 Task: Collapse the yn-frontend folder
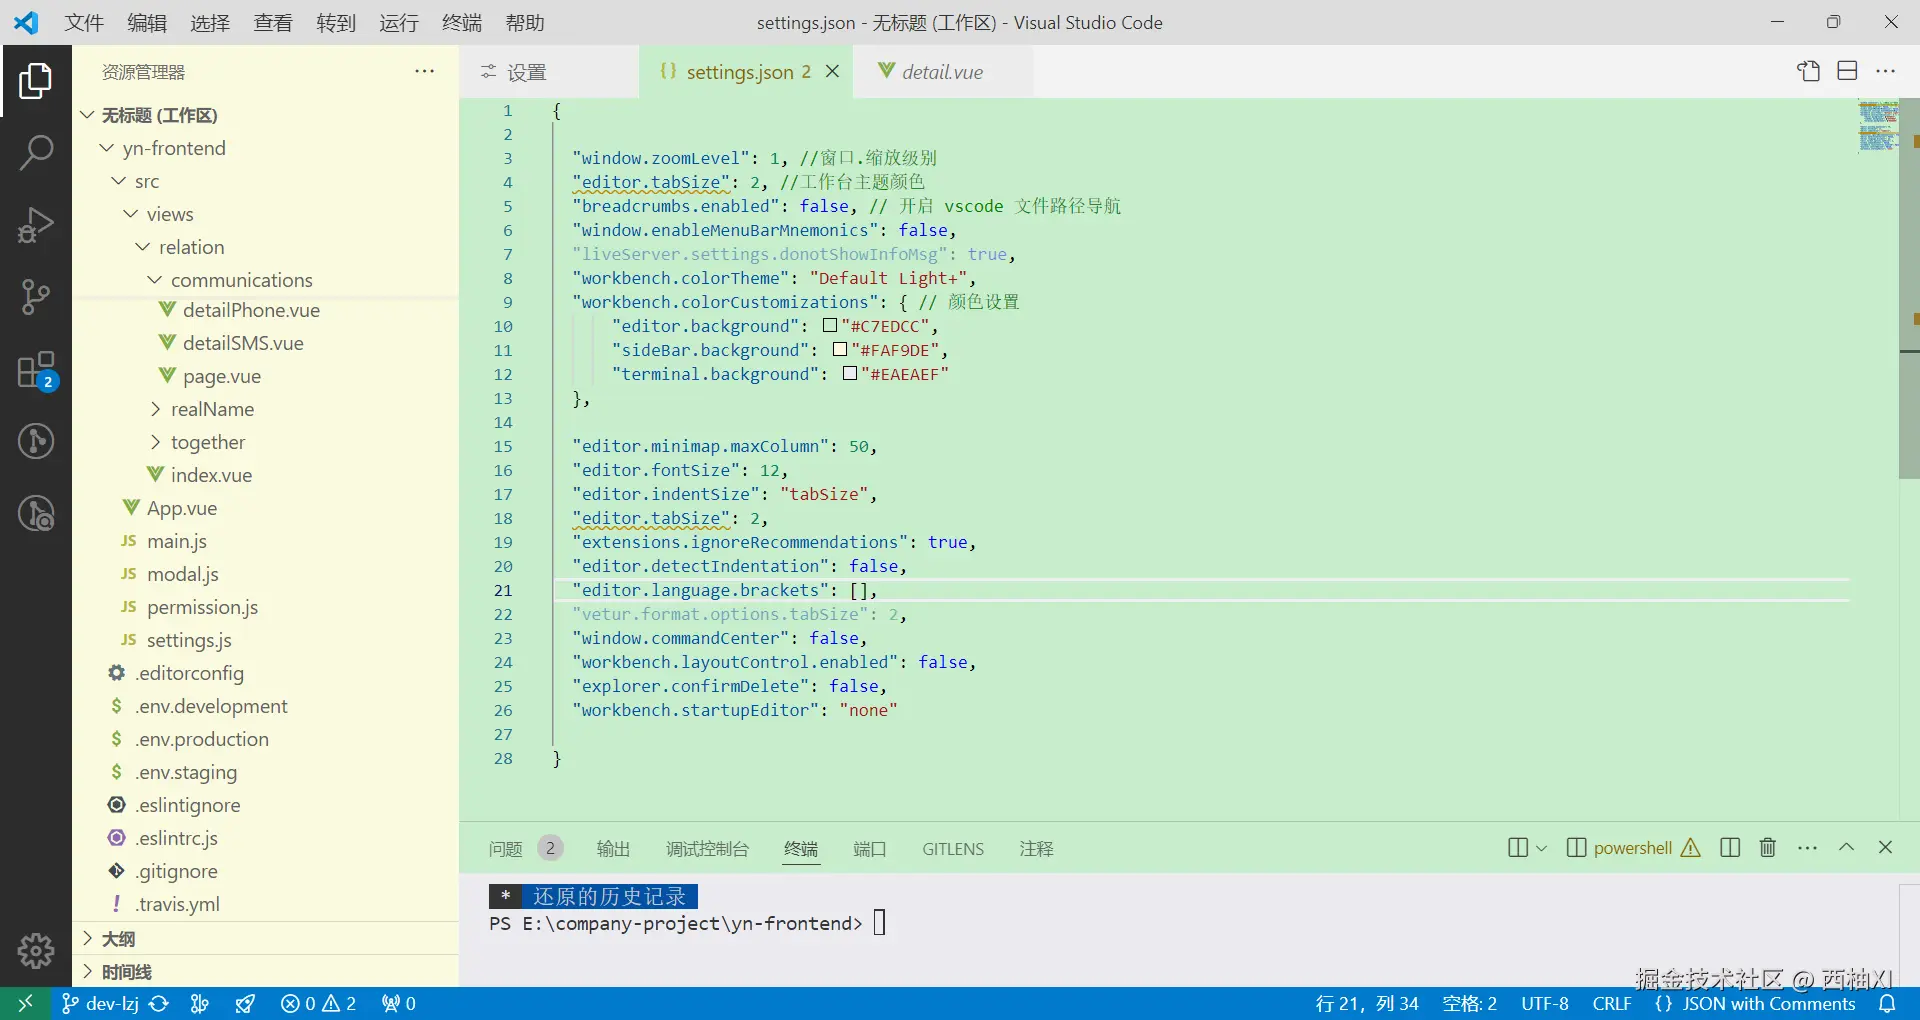pos(107,148)
